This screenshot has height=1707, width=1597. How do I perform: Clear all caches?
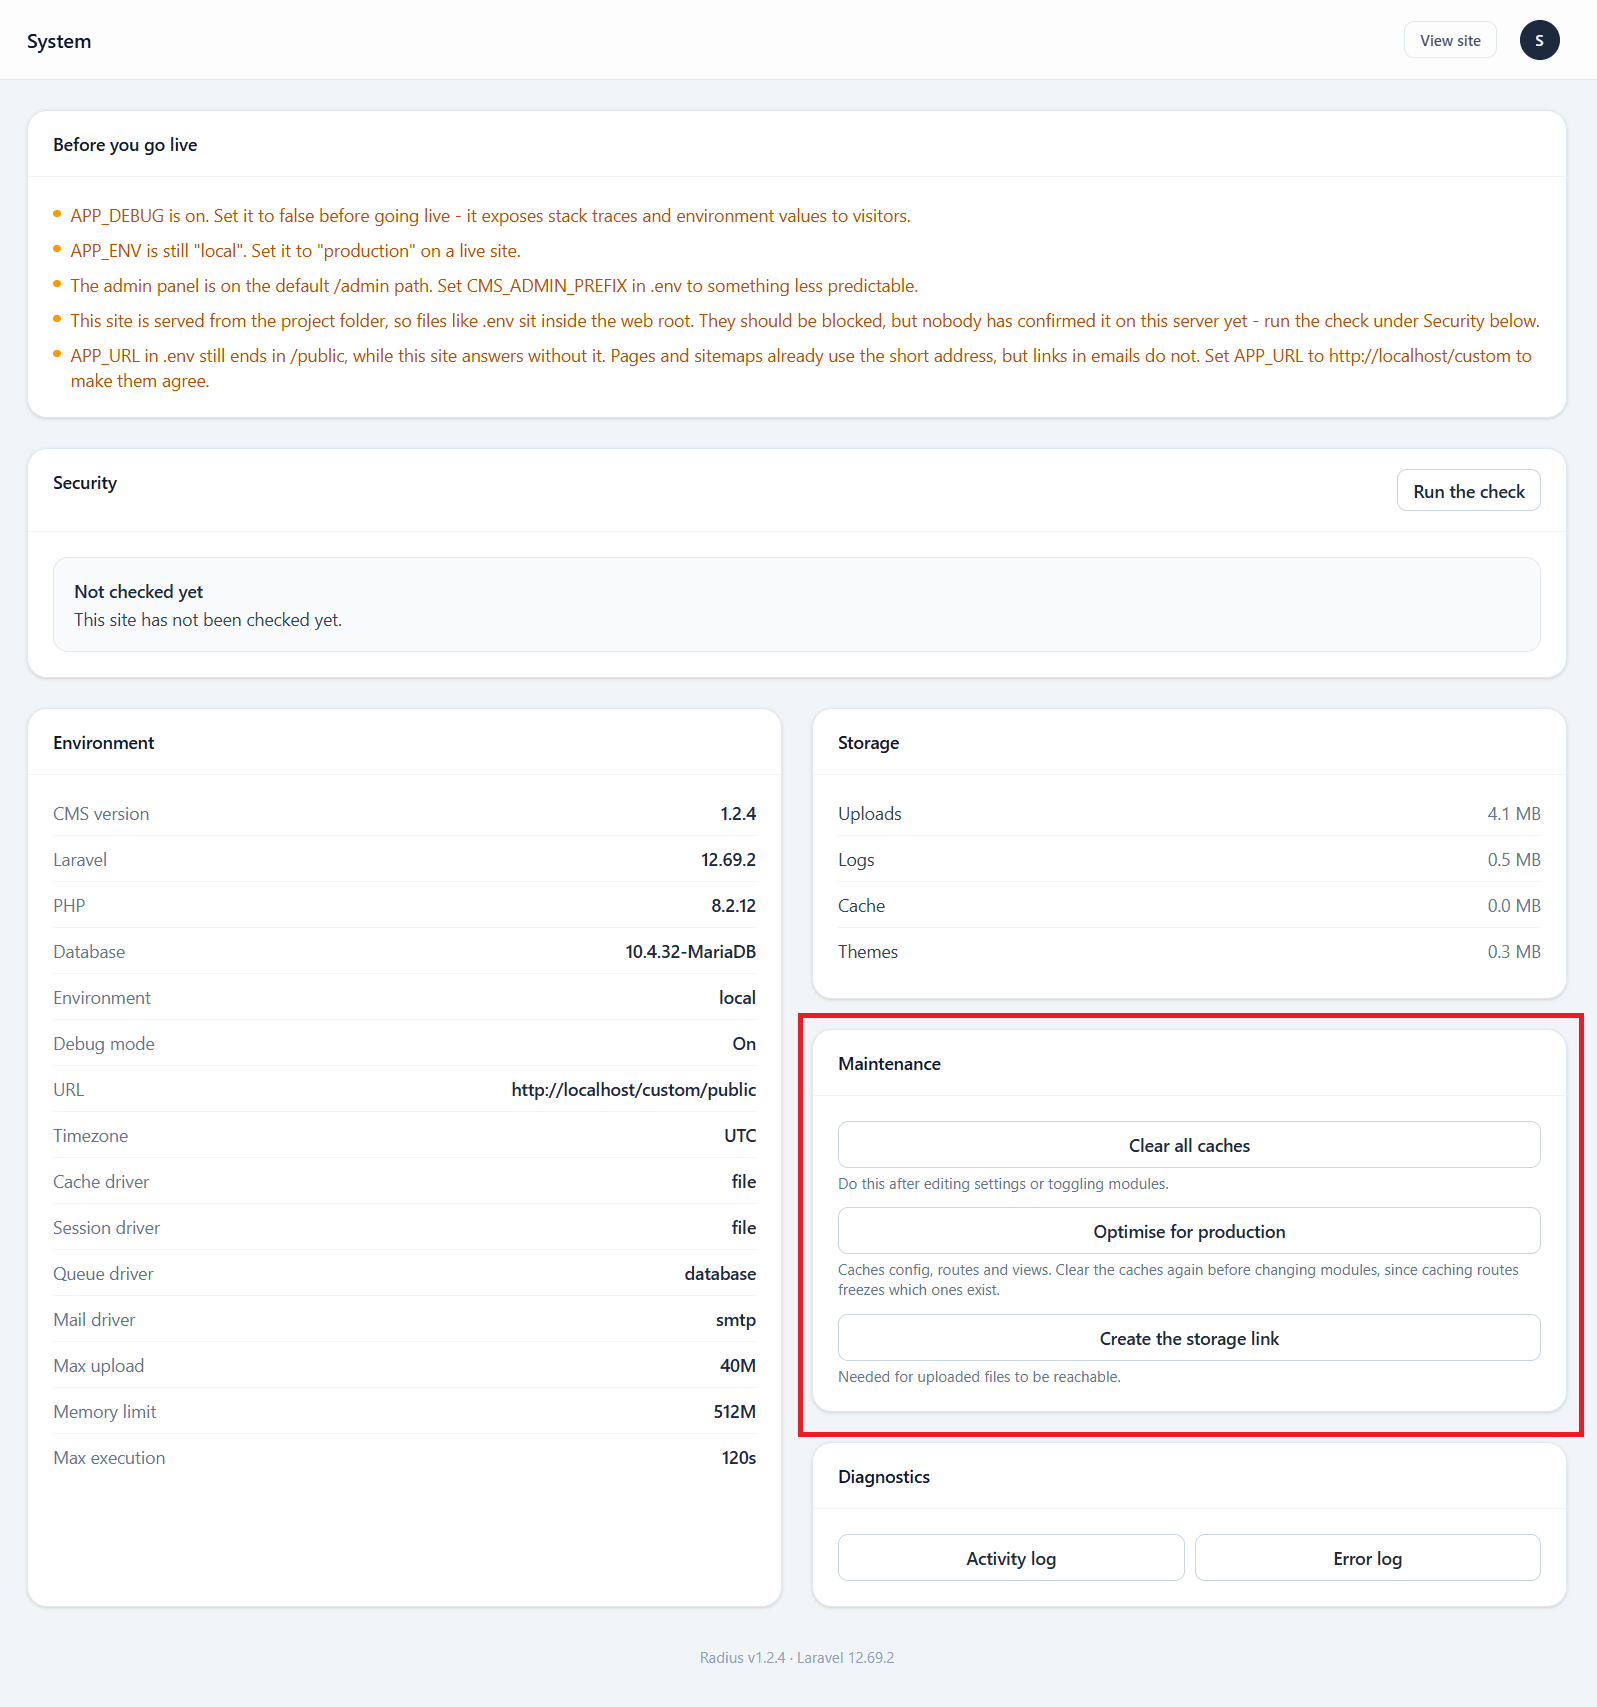click(x=1189, y=1145)
